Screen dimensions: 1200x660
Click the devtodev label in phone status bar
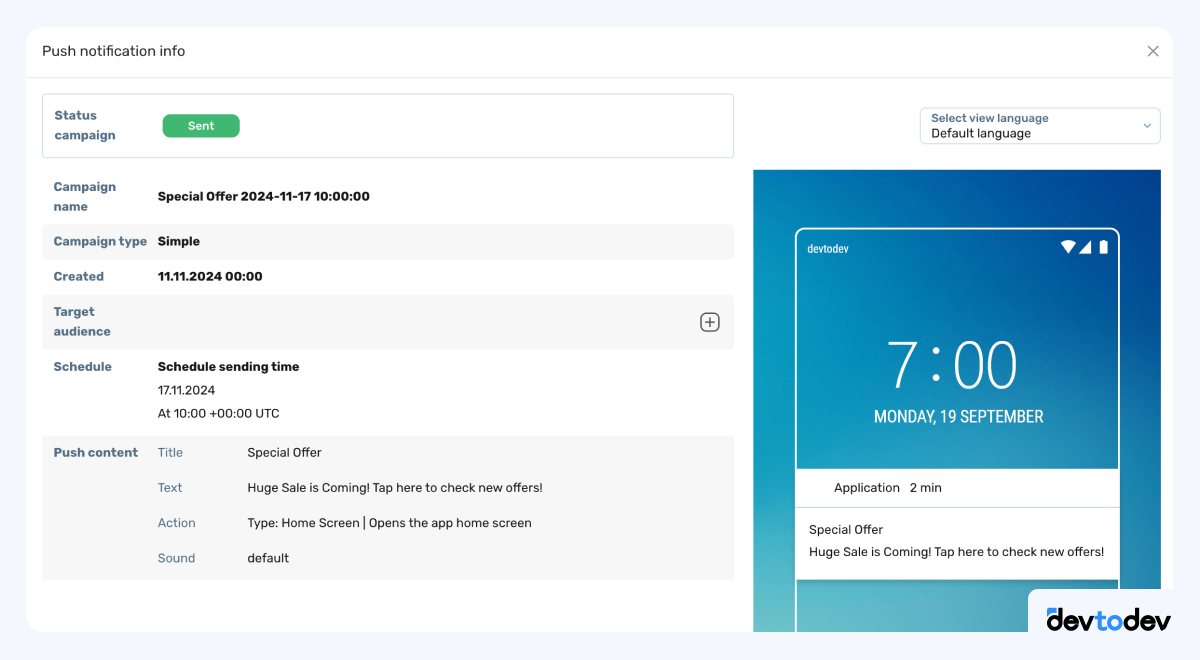tap(828, 248)
